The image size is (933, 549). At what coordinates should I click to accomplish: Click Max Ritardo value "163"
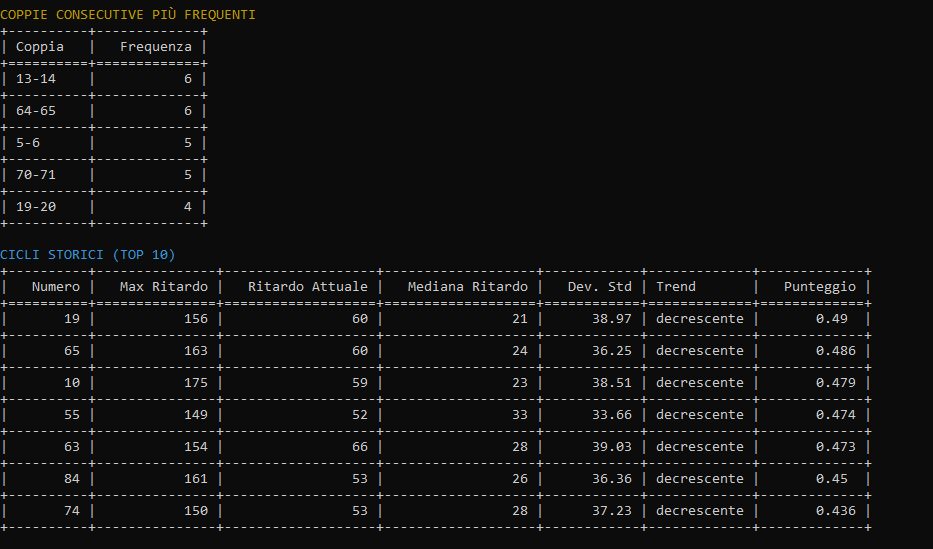pyautogui.click(x=196, y=351)
